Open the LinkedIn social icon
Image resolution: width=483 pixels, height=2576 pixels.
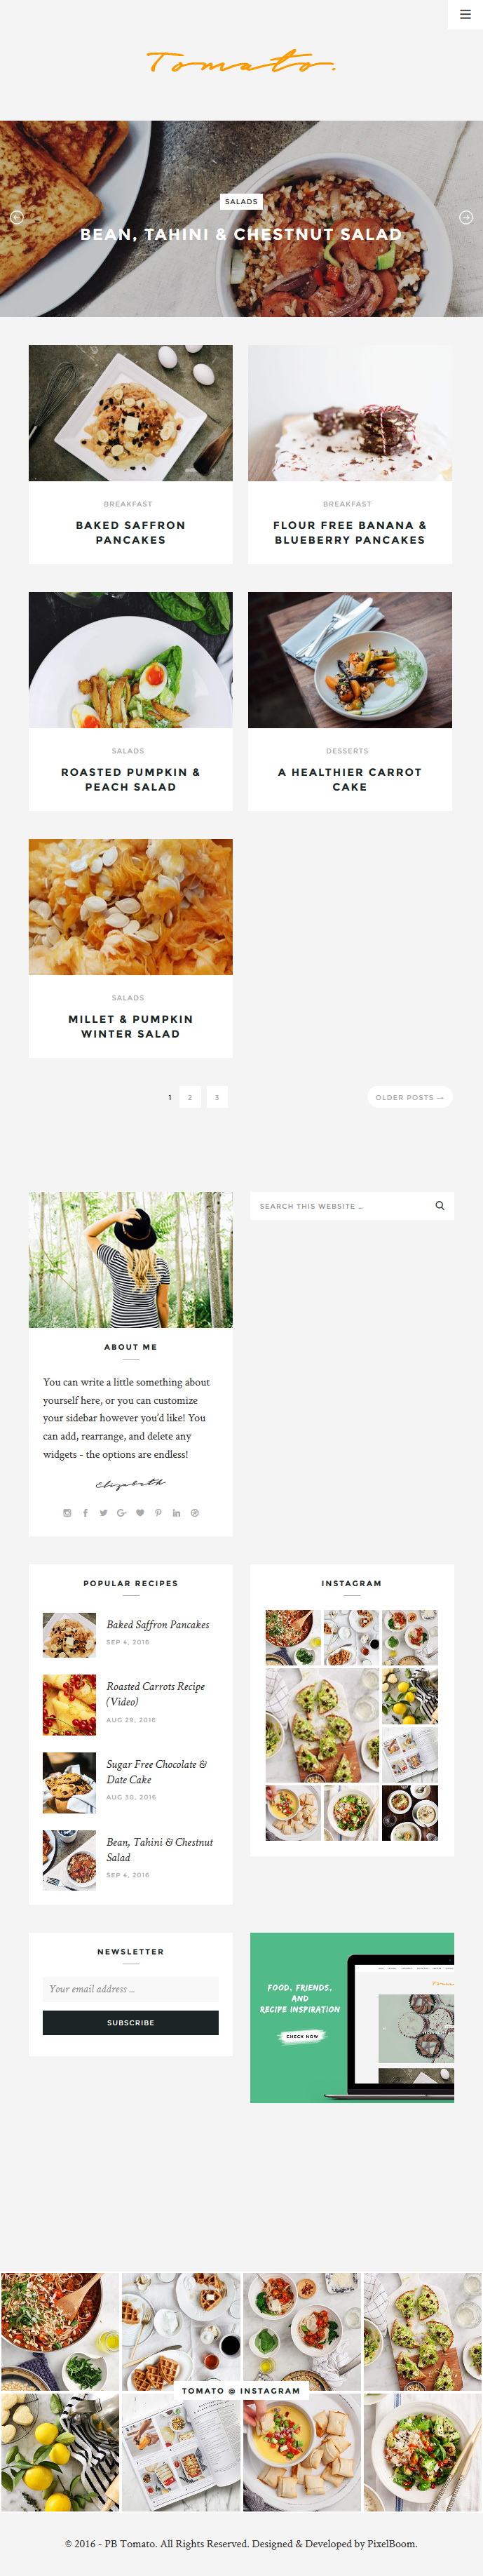tap(176, 1512)
